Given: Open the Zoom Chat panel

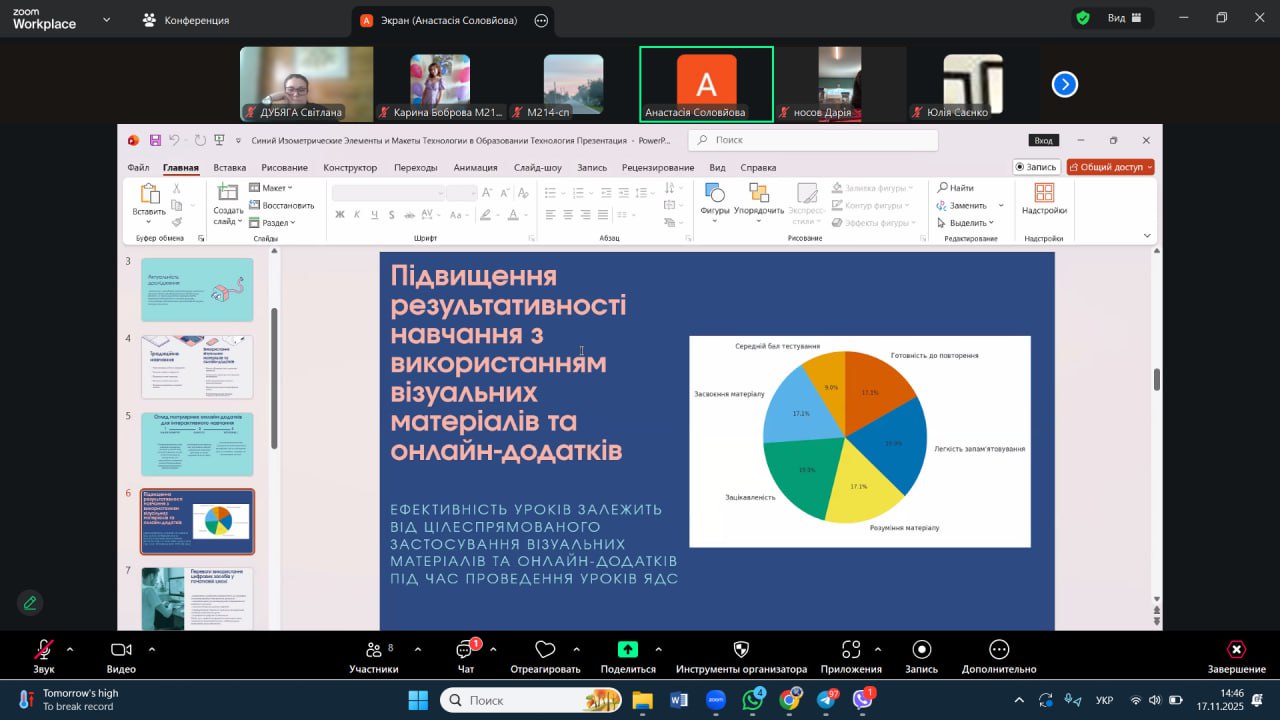Looking at the screenshot, I should (x=465, y=651).
